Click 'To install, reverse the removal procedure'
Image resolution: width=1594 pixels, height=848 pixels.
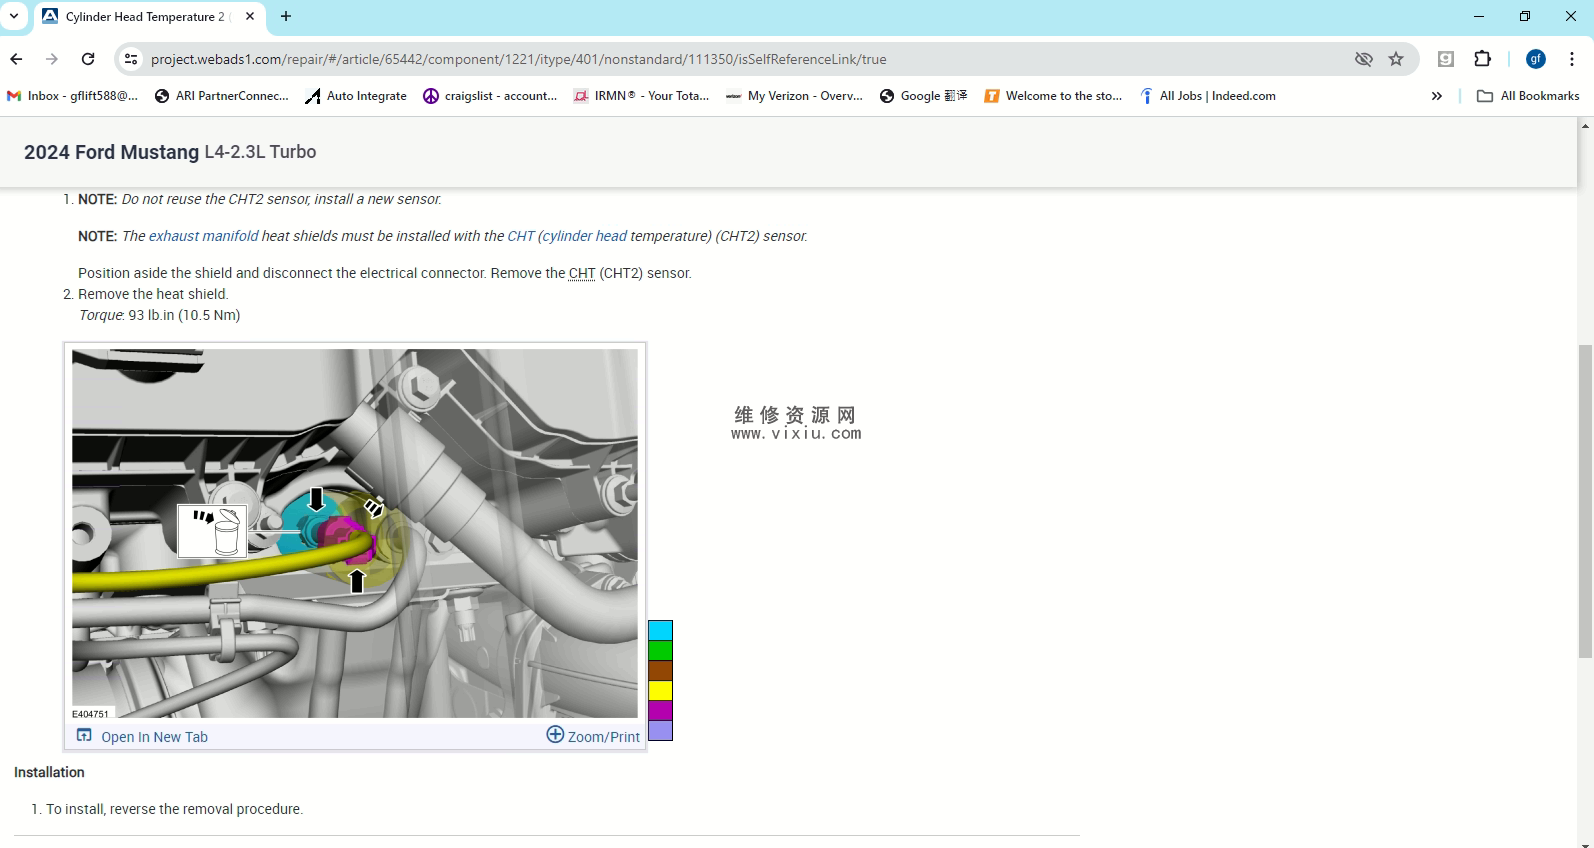pos(174,809)
